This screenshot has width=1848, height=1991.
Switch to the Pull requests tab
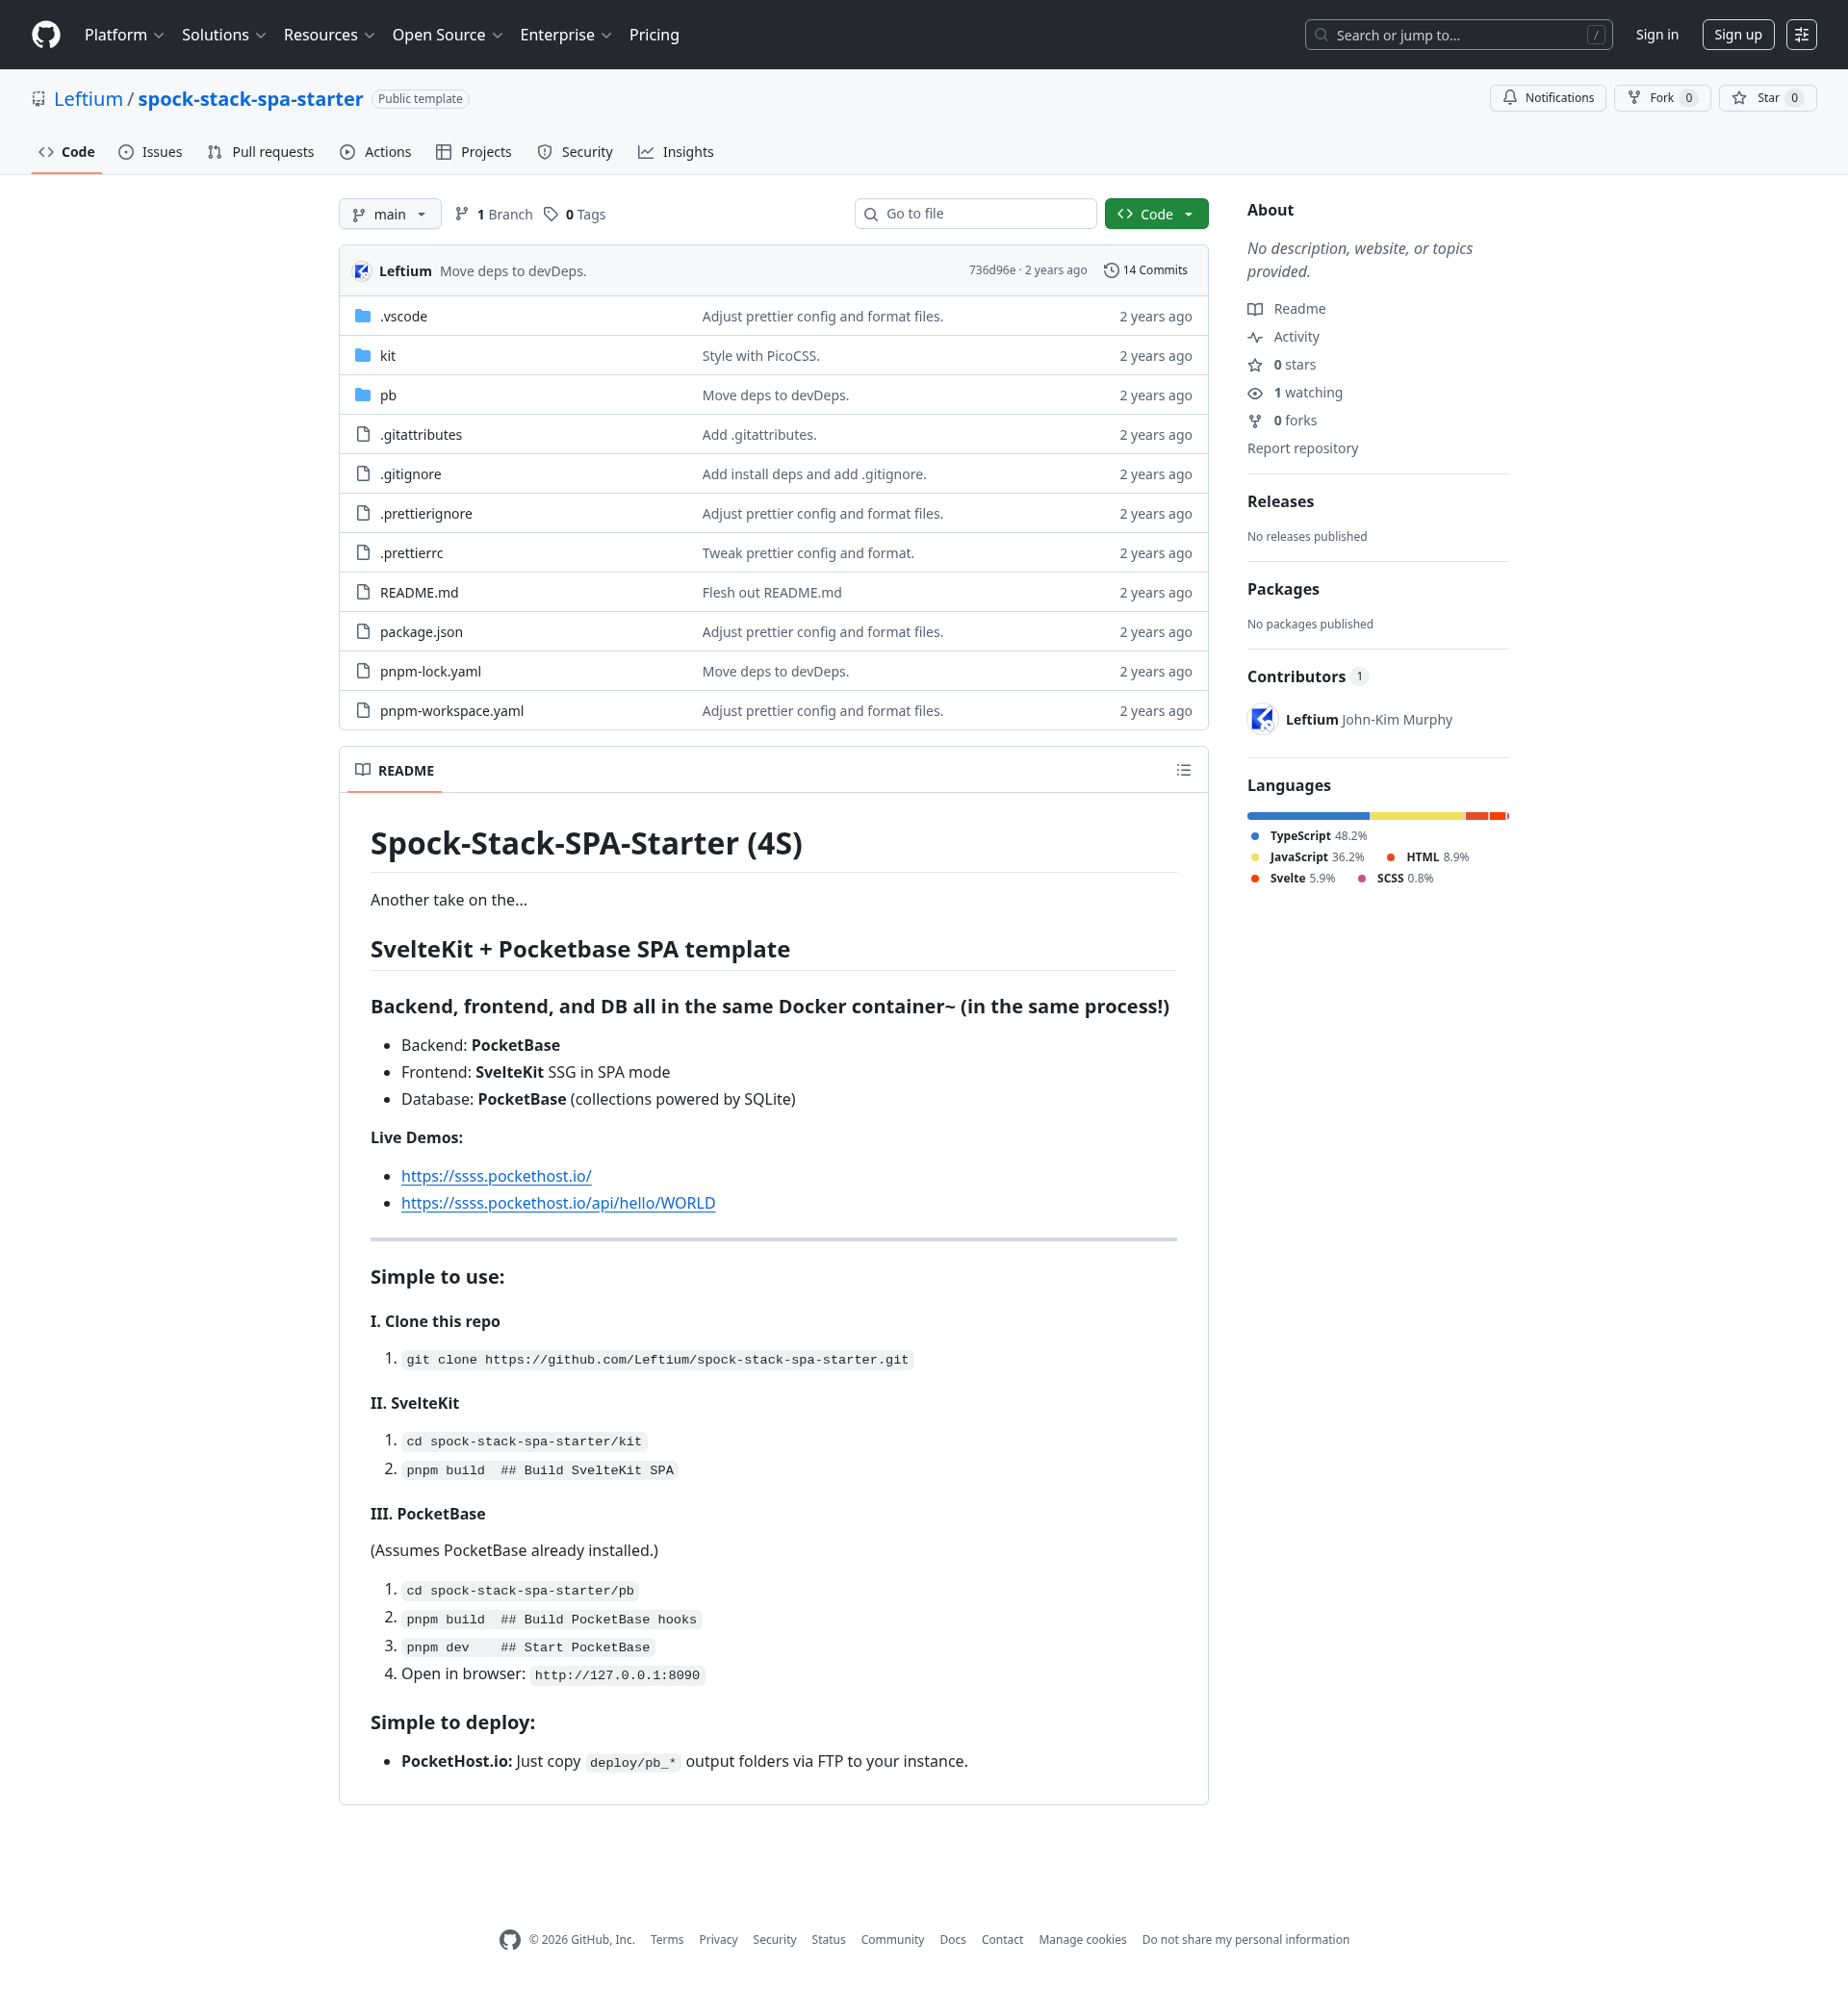click(261, 152)
